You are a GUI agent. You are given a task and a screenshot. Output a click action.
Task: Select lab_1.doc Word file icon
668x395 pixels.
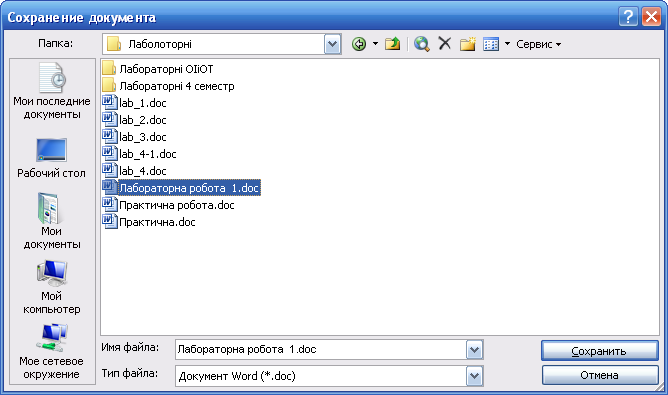click(x=109, y=103)
